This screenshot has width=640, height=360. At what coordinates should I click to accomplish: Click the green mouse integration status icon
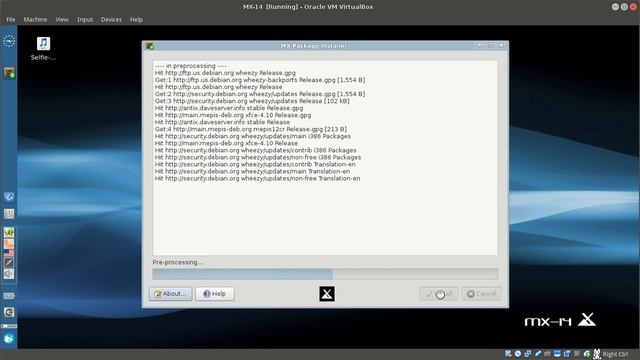(x=587, y=354)
